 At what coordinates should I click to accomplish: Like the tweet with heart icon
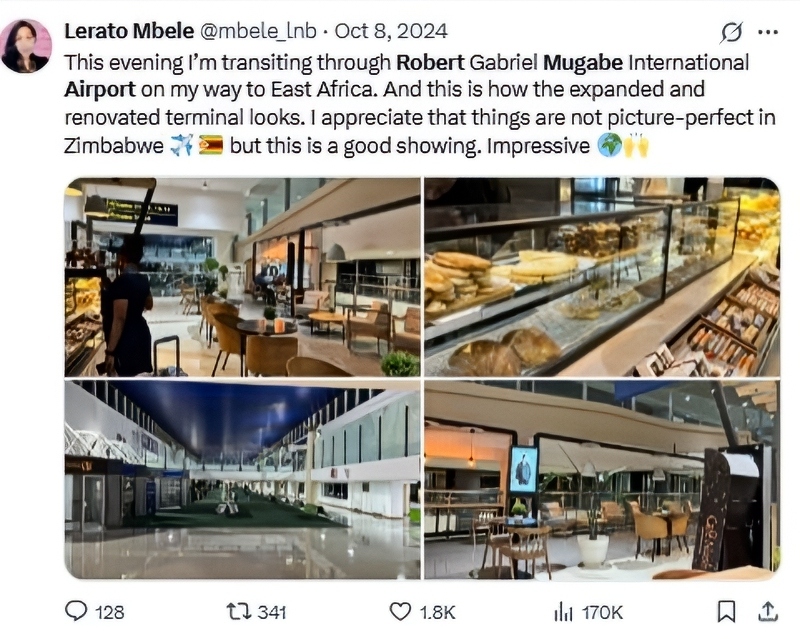(x=400, y=611)
